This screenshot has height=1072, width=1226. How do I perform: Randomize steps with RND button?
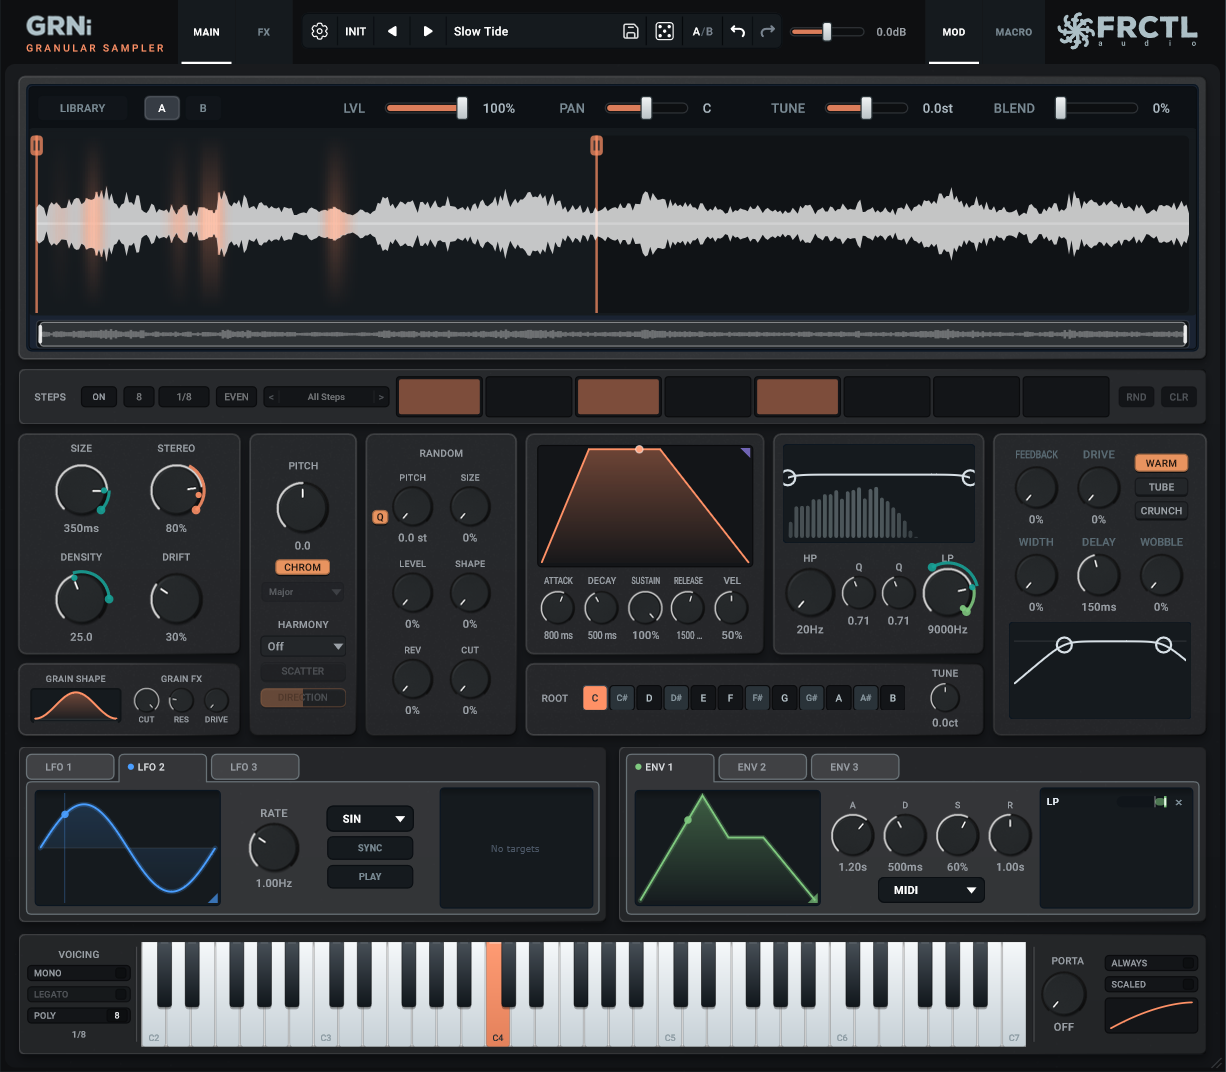click(1136, 397)
